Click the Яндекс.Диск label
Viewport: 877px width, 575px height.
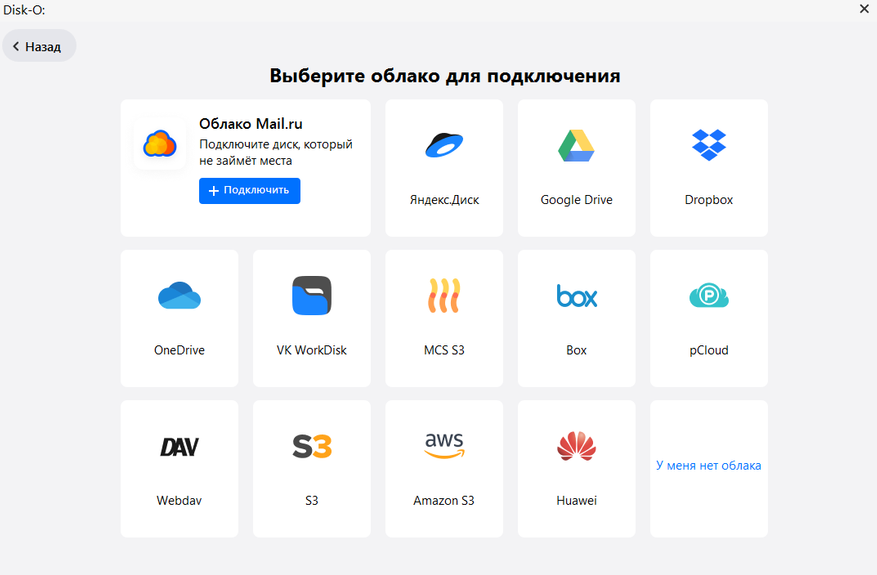(x=444, y=200)
